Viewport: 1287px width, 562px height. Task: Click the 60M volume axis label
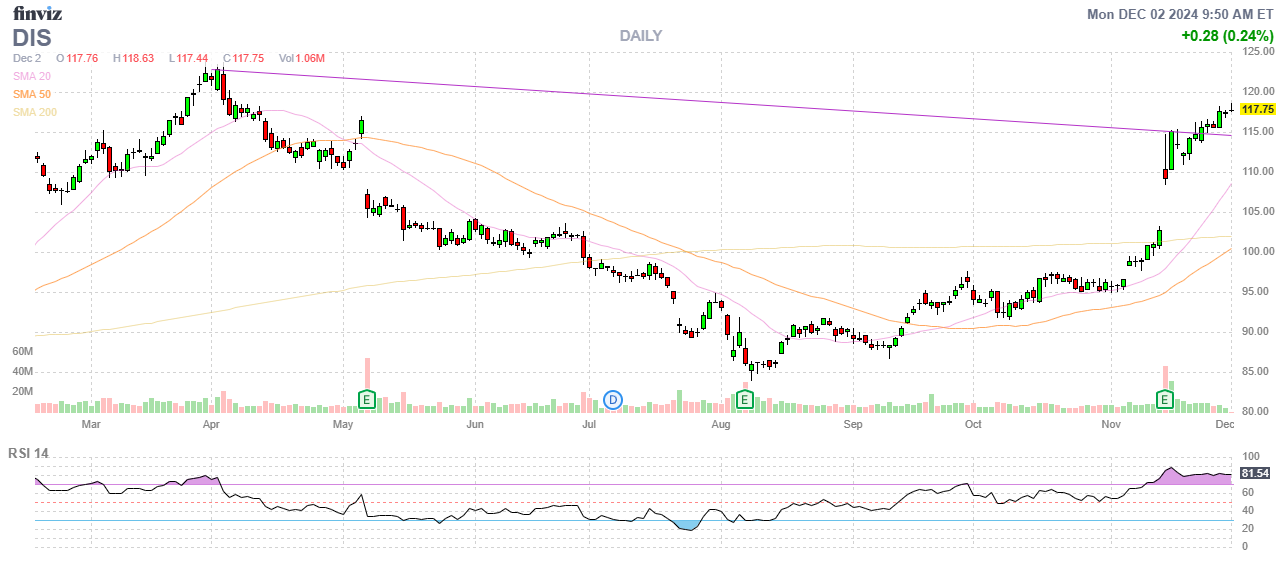22,352
